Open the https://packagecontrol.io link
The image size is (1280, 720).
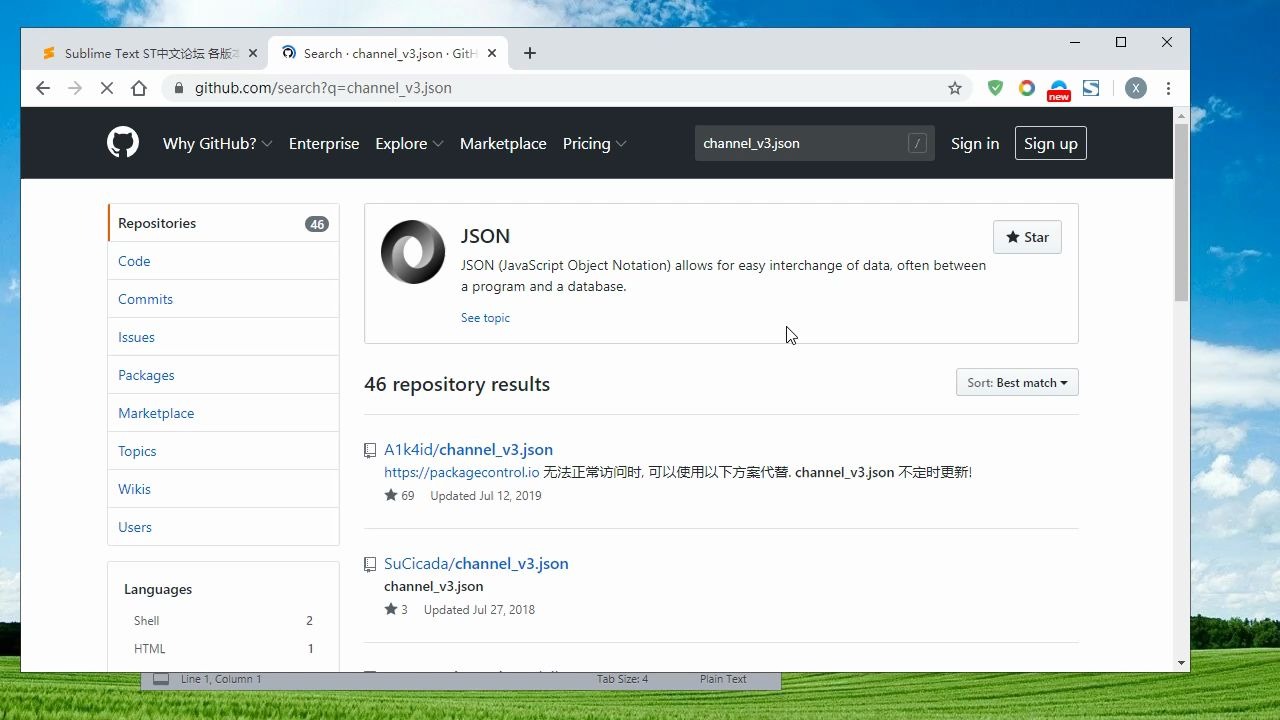click(x=462, y=472)
